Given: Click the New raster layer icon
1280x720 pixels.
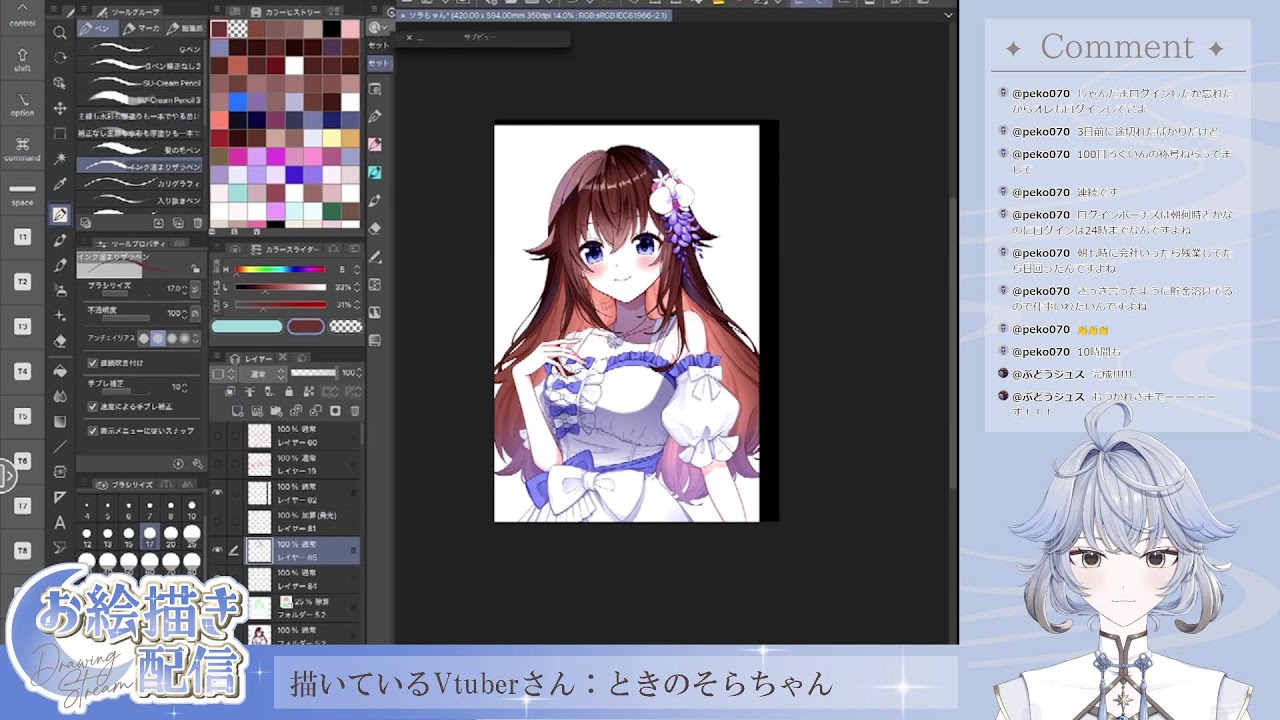Looking at the screenshot, I should pos(238,411).
